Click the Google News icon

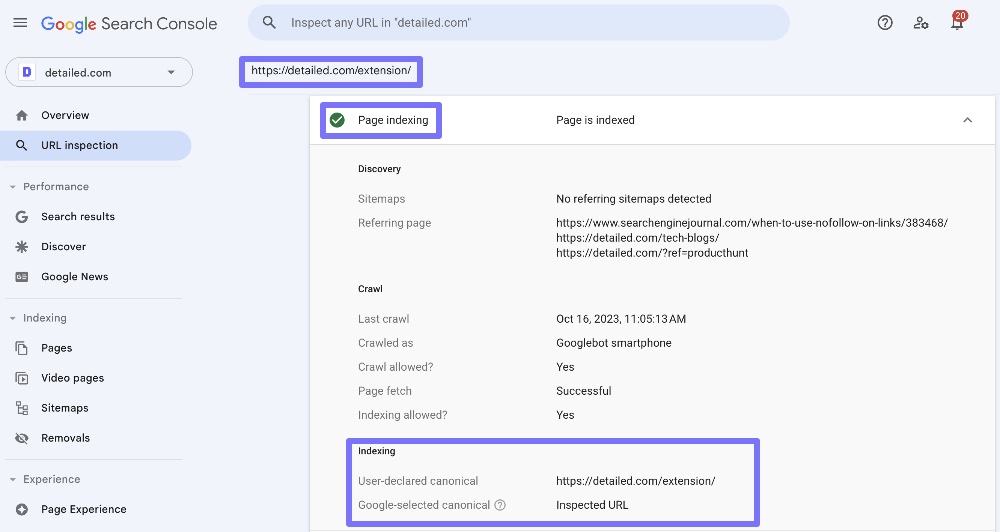coord(22,277)
